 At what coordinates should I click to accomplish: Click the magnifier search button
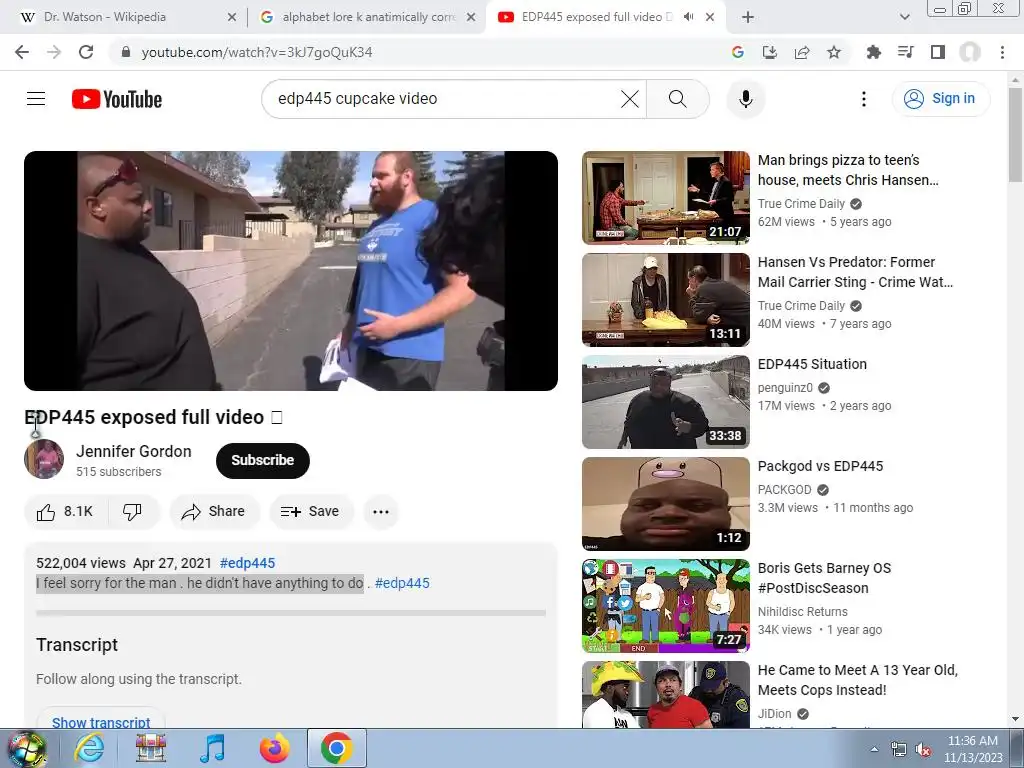678,99
